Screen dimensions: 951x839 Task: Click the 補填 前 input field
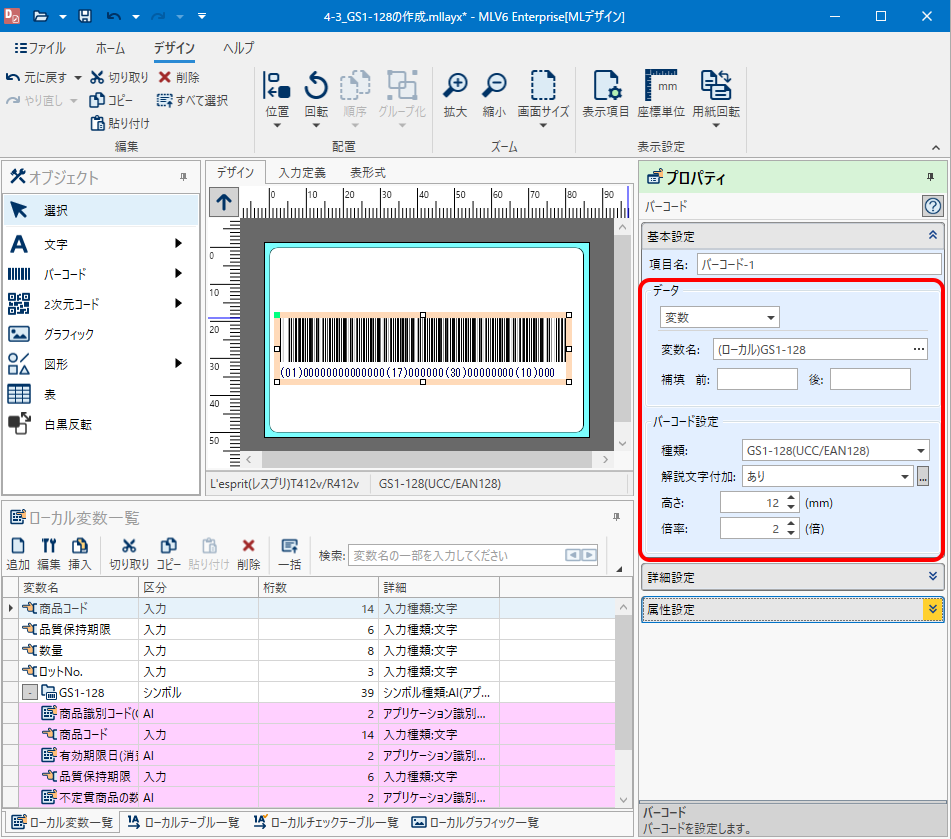757,379
